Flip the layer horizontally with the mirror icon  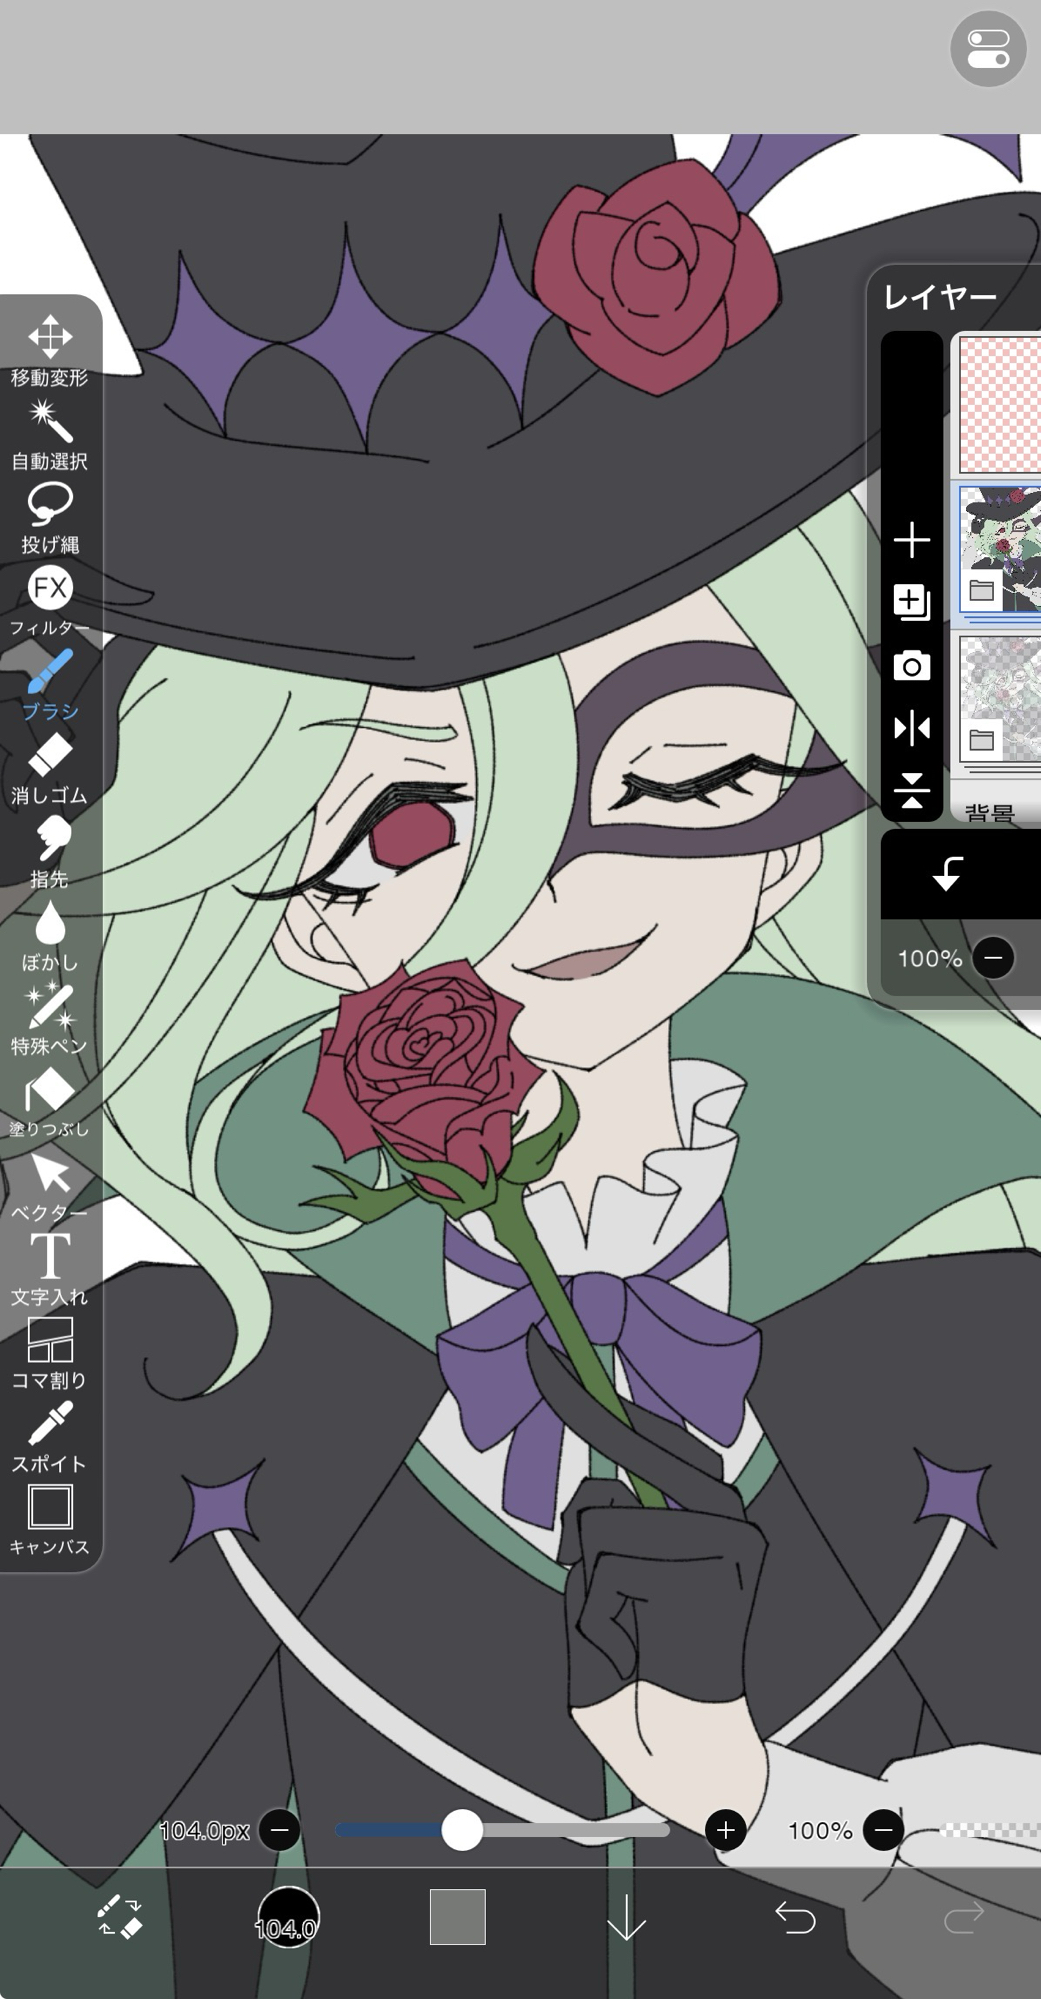coord(911,728)
